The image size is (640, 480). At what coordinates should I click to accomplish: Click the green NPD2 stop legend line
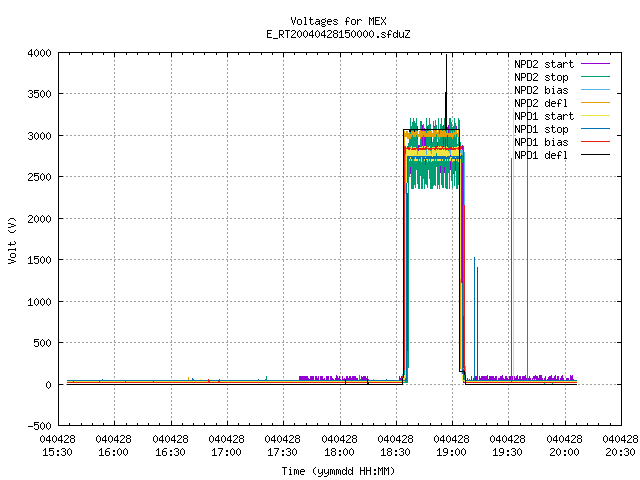595,77
